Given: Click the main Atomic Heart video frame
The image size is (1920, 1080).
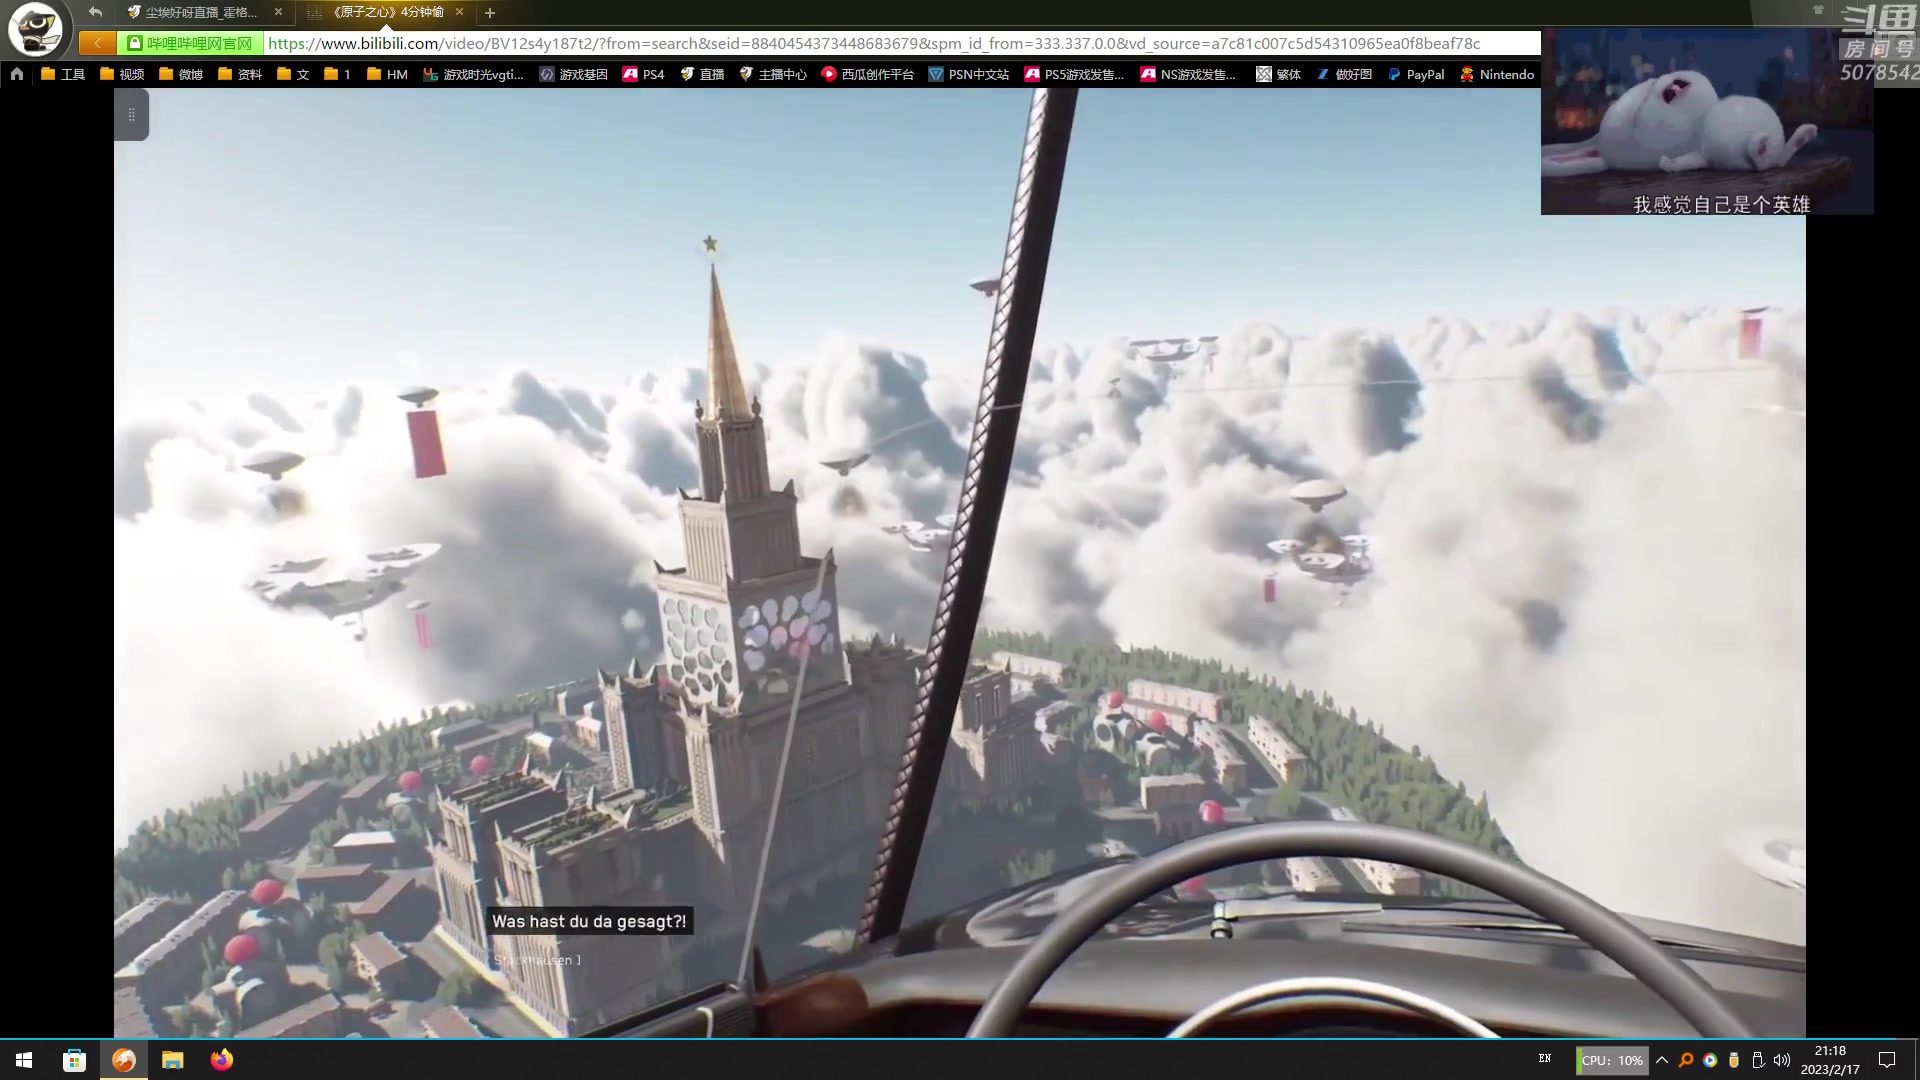Looking at the screenshot, I should 960,563.
